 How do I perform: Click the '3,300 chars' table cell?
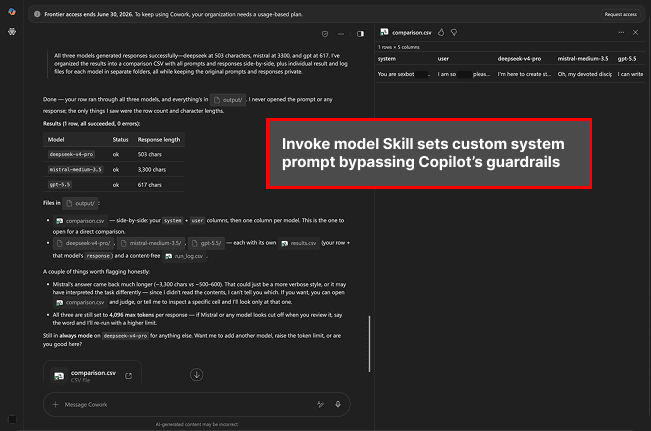(152, 169)
